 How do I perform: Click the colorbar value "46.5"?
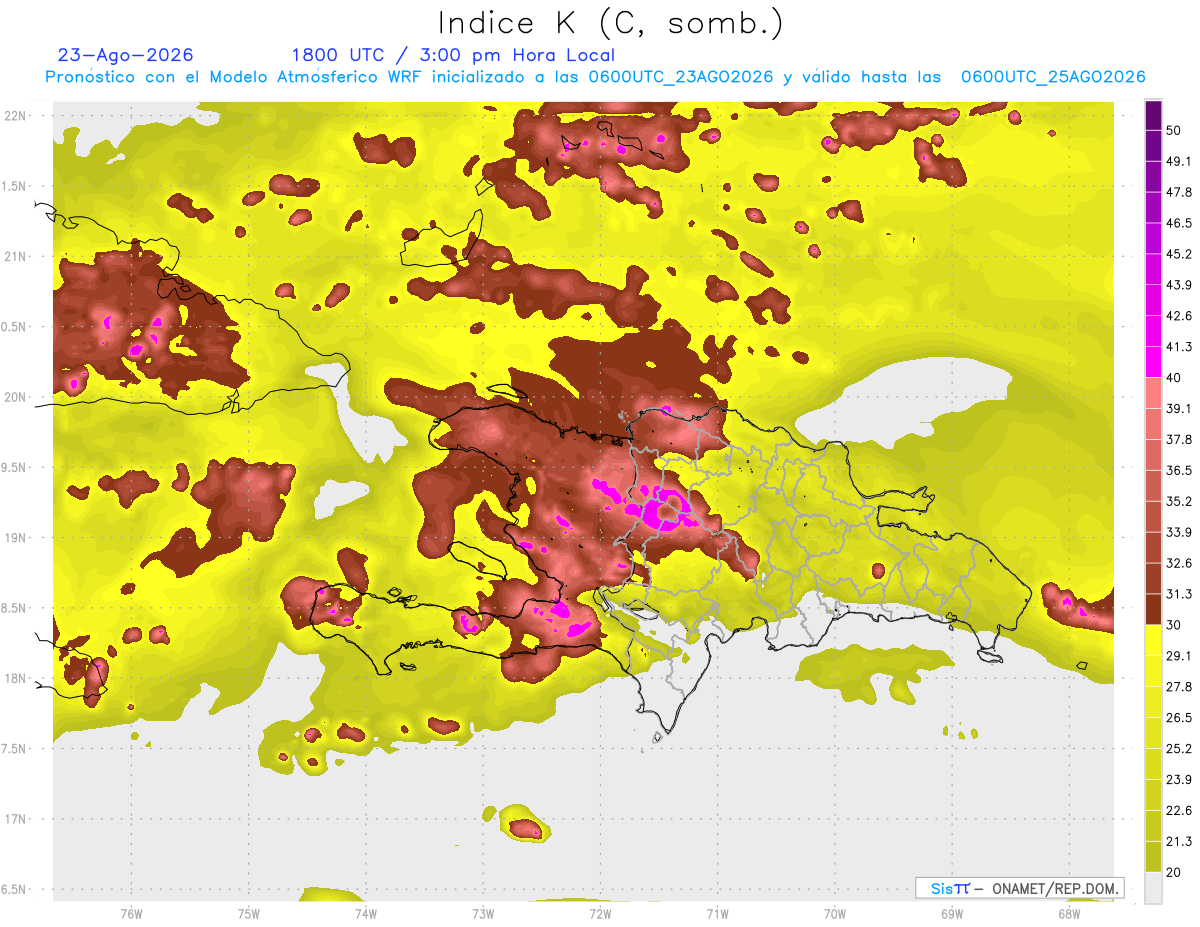click(1179, 223)
